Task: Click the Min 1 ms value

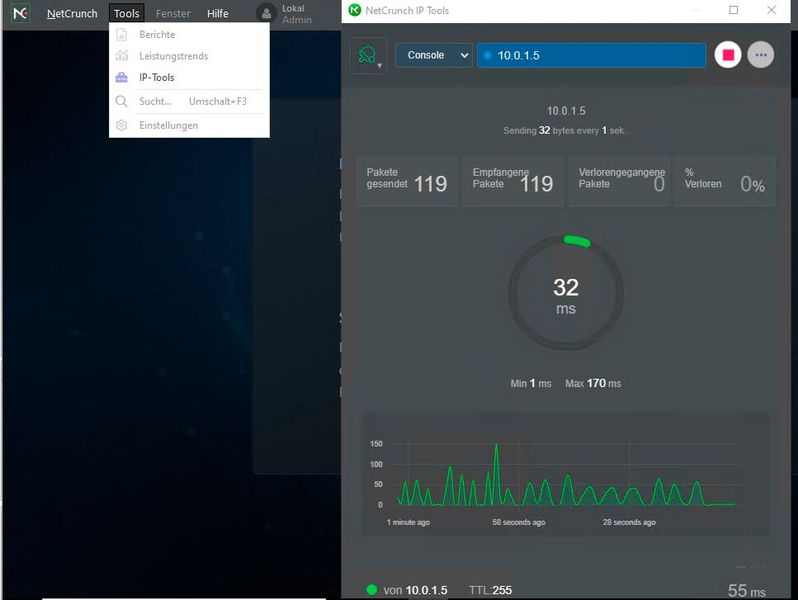Action: pyautogui.click(x=531, y=383)
